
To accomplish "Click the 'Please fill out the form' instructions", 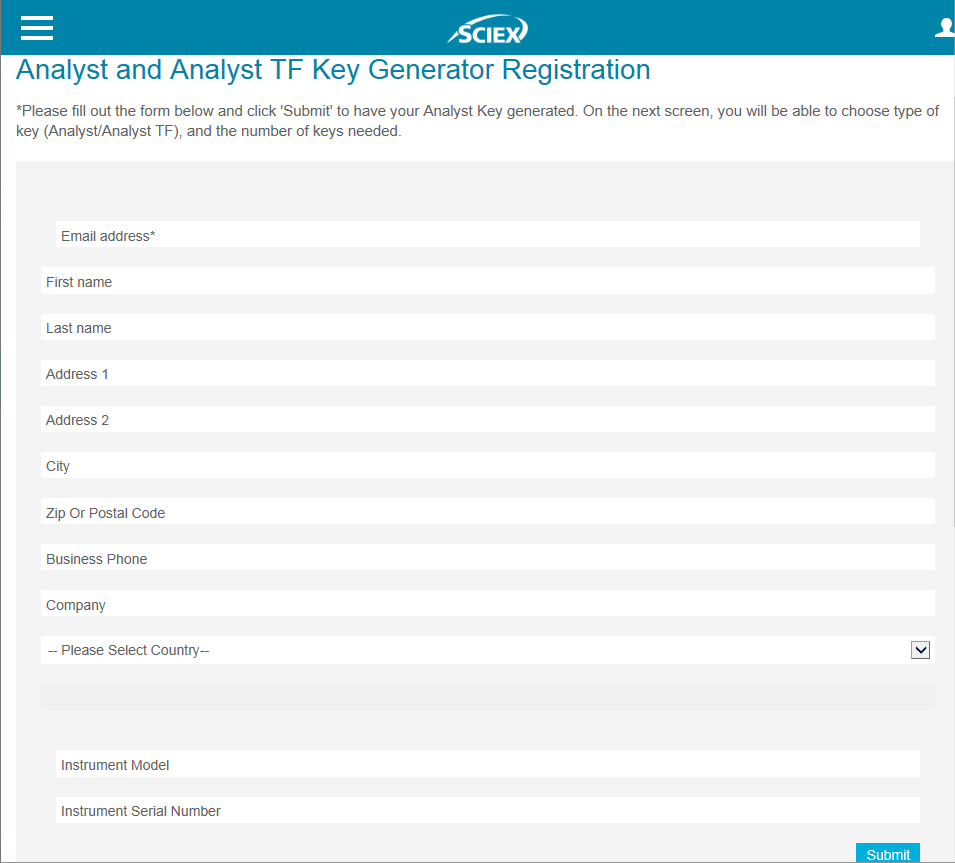I will (478, 121).
